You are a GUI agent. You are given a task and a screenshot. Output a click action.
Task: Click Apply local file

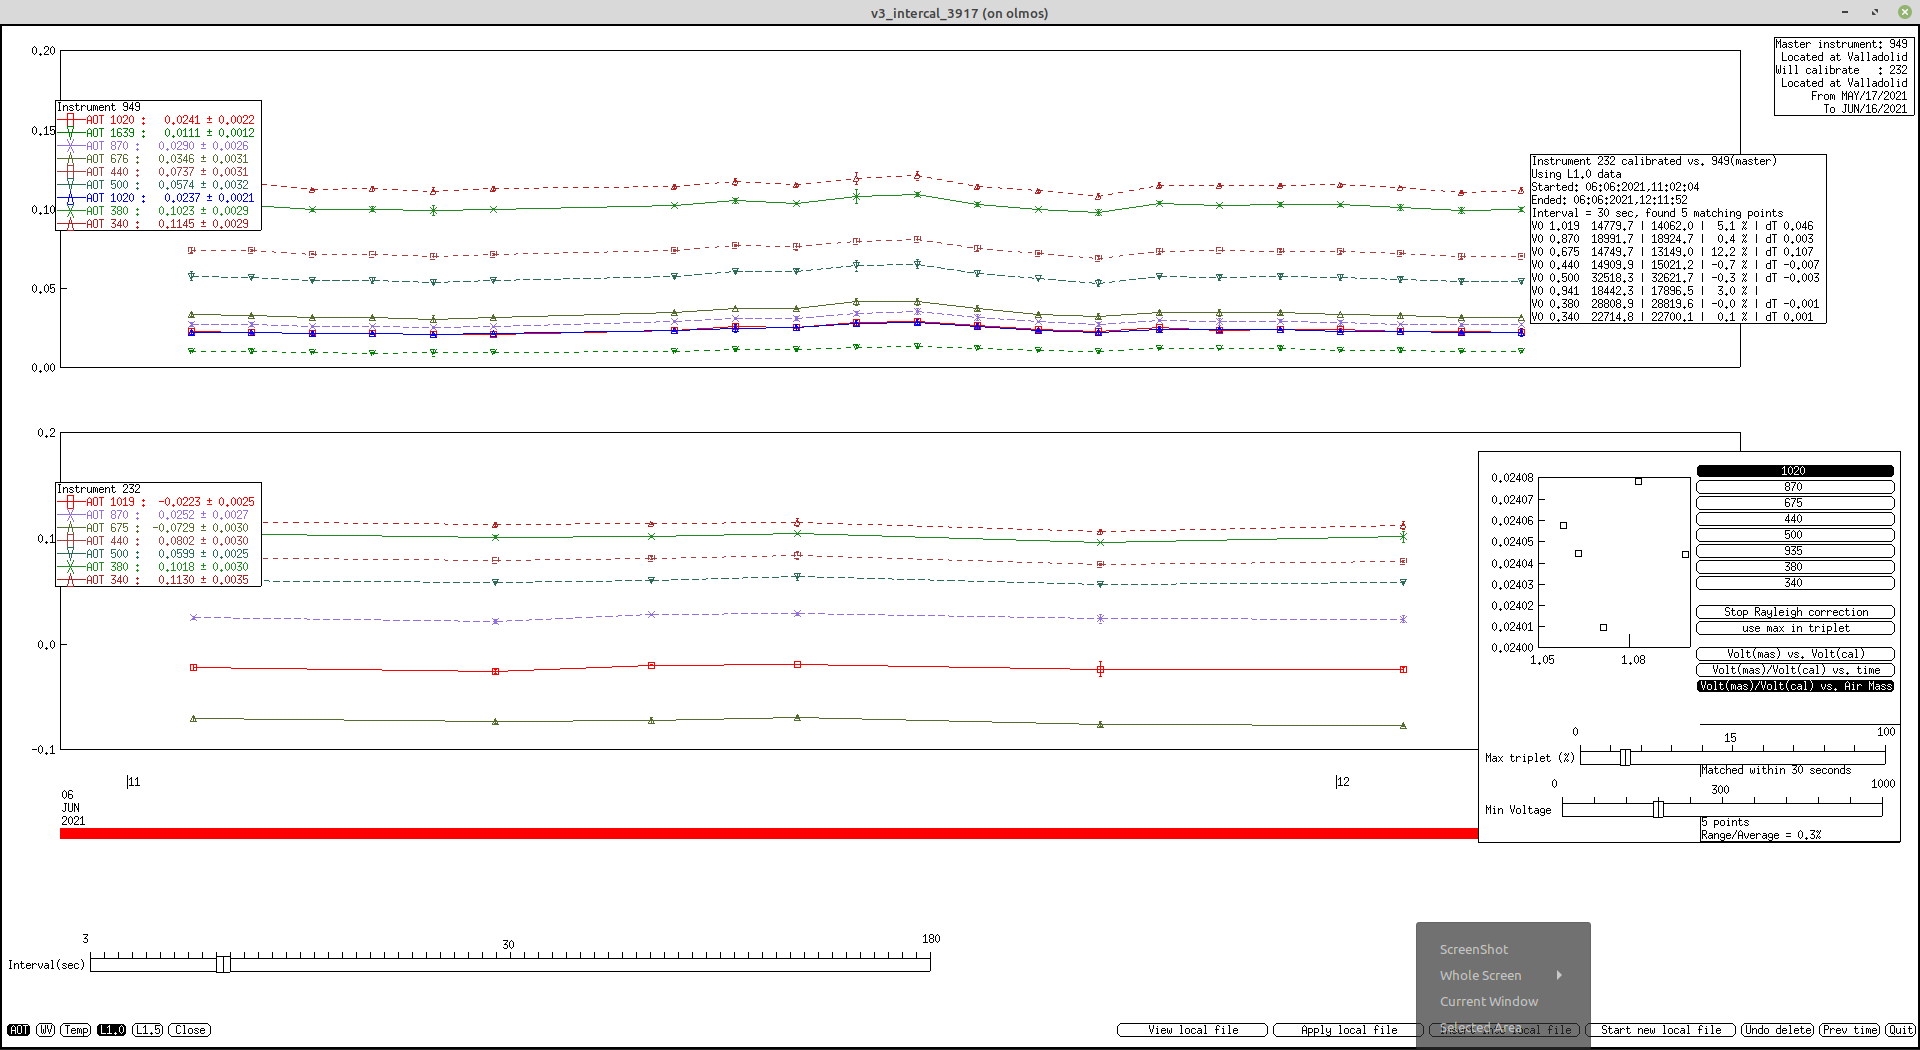click(1348, 1030)
